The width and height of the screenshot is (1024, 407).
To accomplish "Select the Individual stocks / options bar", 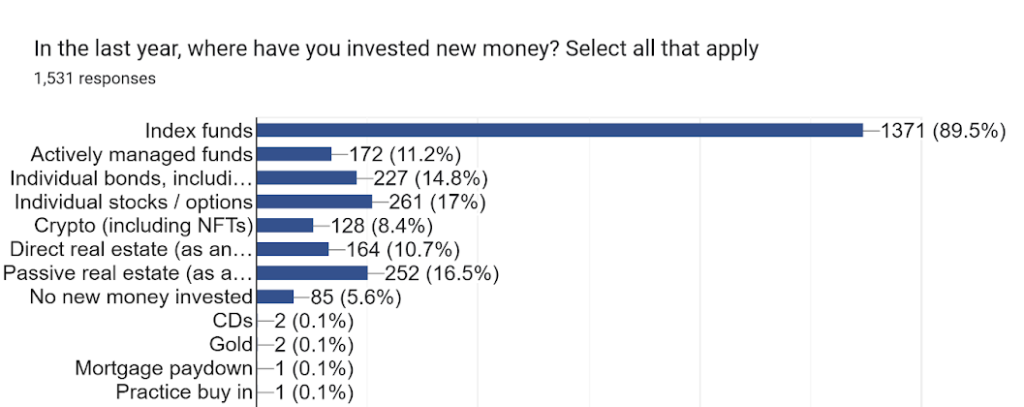I will [x=314, y=202].
